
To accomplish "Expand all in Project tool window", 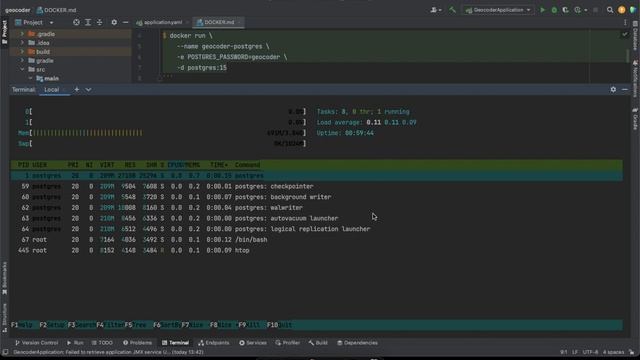I will (88, 22).
